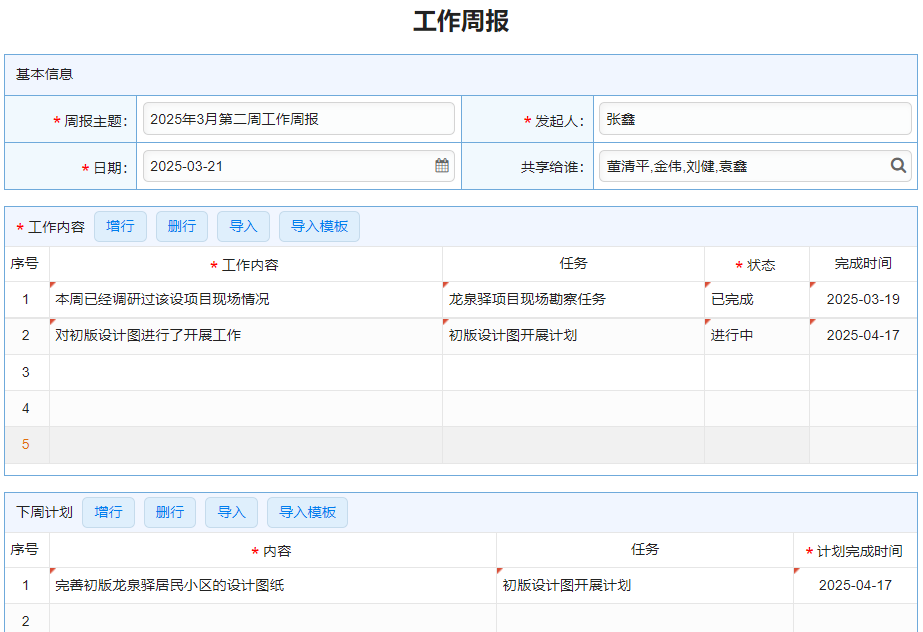
Task: Open the calendar icon in date field
Action: click(x=442, y=166)
